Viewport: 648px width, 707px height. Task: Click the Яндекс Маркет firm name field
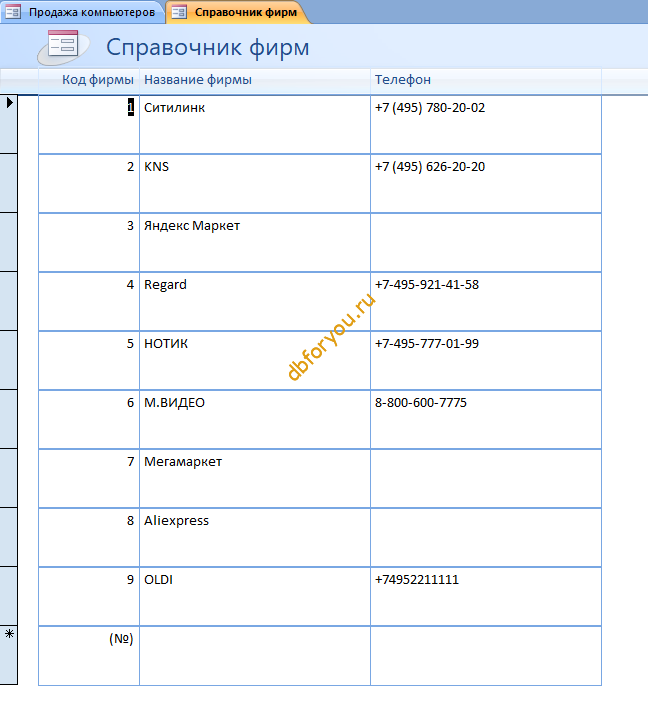(x=255, y=243)
